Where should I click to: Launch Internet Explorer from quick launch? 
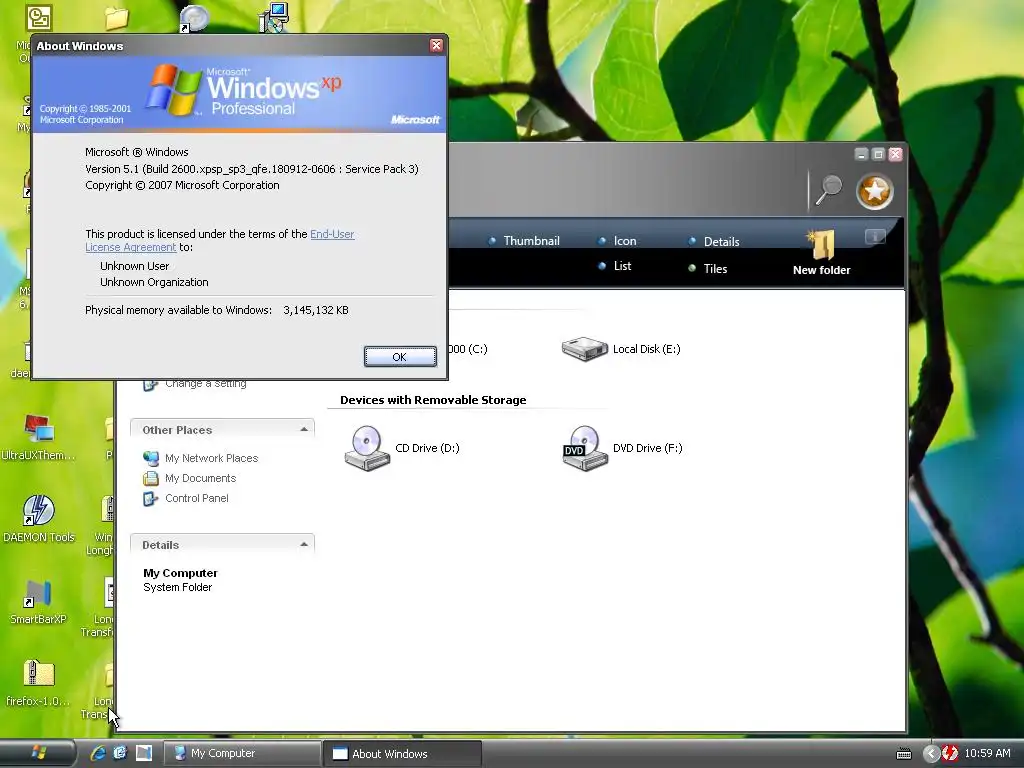[x=98, y=753]
